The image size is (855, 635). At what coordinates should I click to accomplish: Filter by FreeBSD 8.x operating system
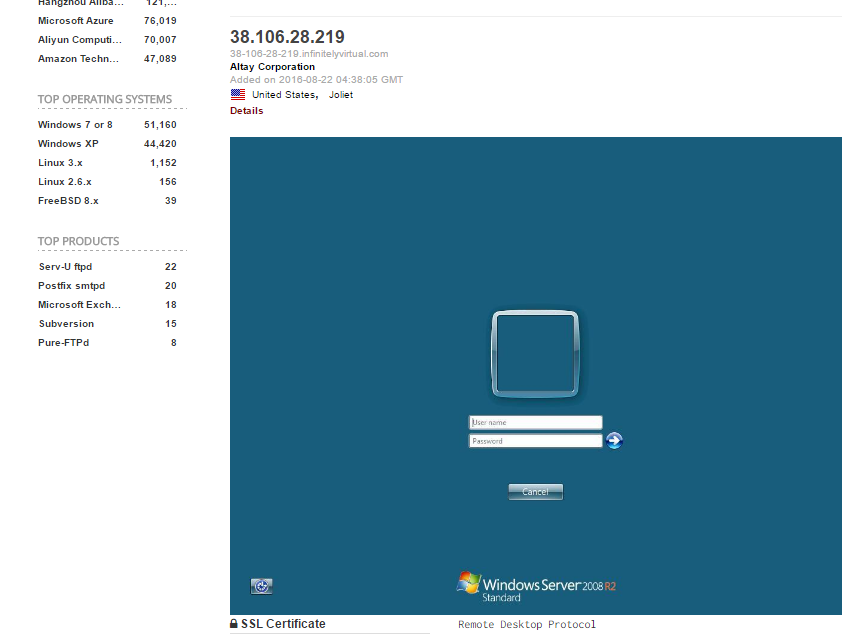pos(68,201)
